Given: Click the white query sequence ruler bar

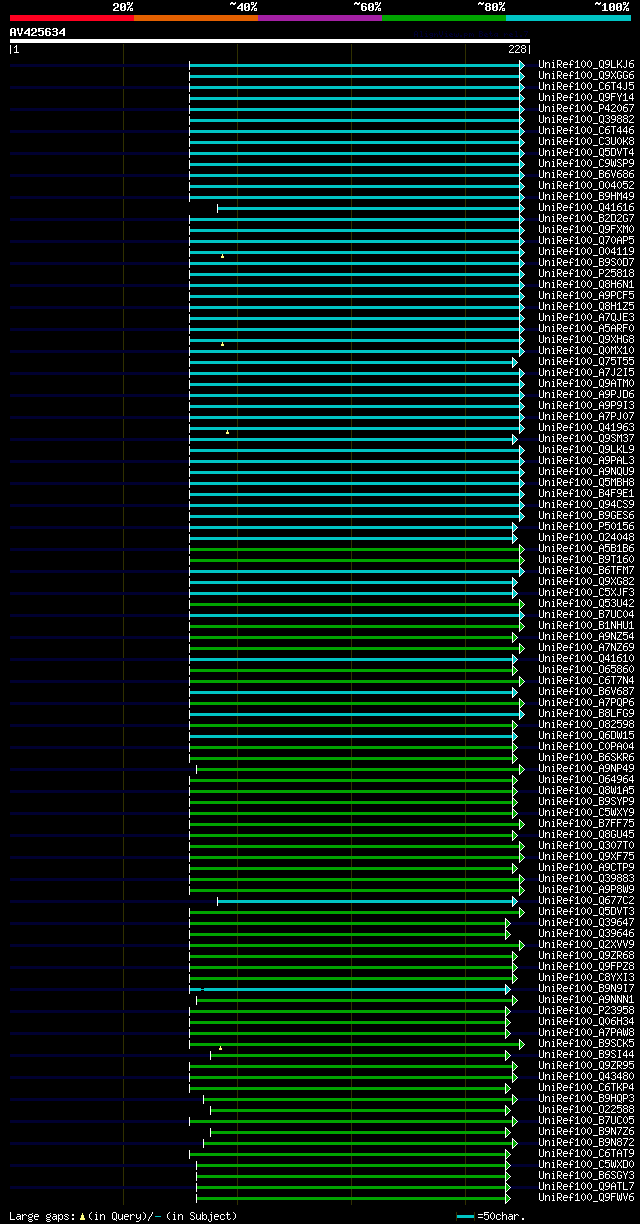Looking at the screenshot, I should click(x=270, y=41).
